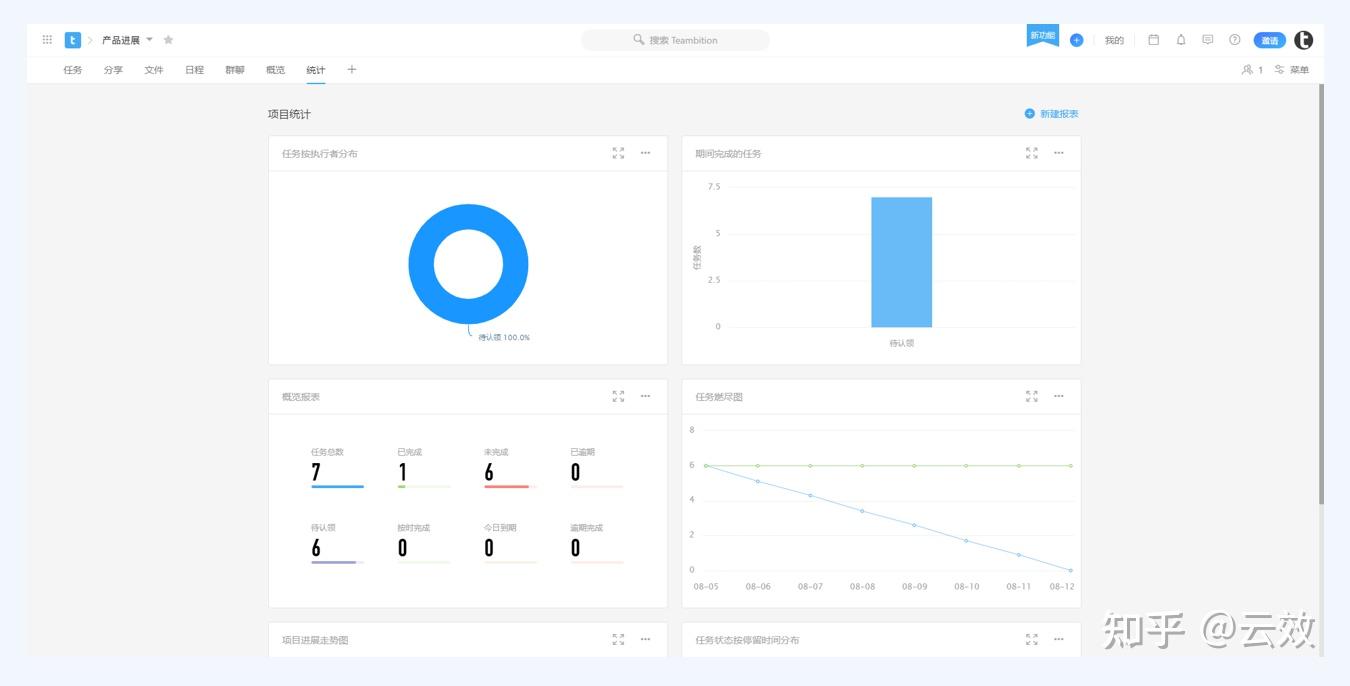Open the help question mark icon

[x=1234, y=40]
